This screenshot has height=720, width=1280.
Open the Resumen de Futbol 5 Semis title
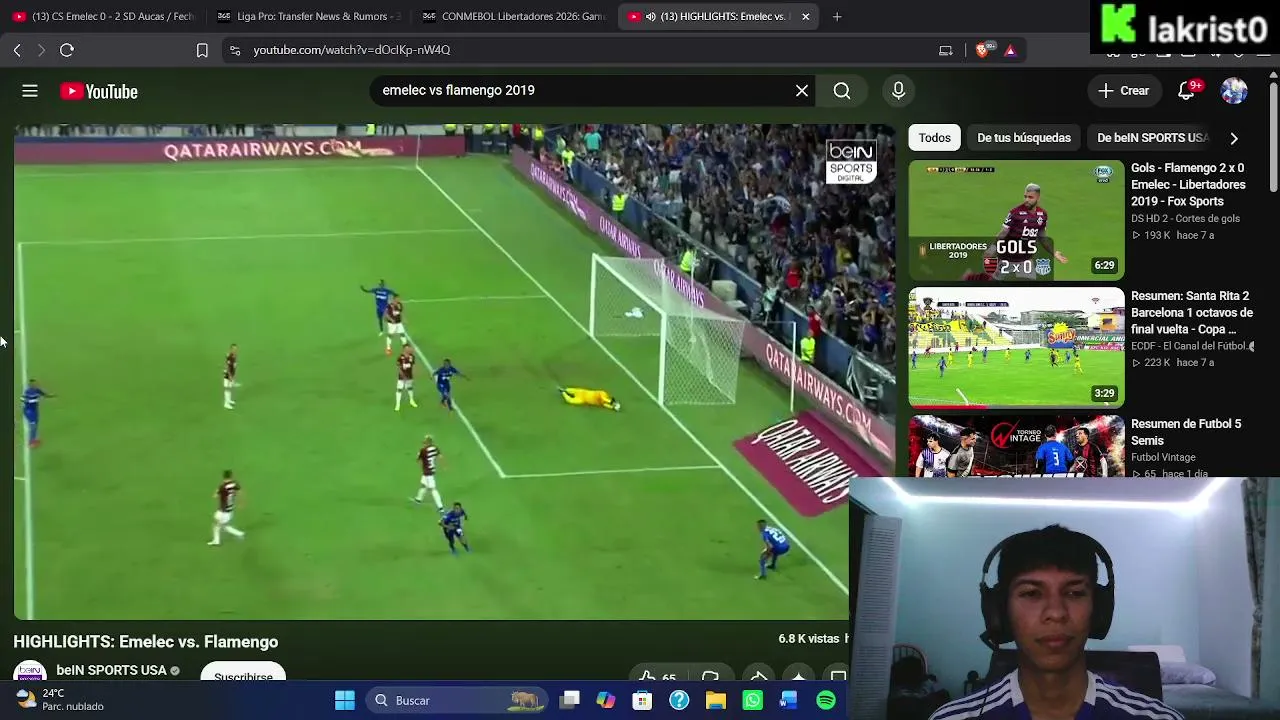click(x=1186, y=432)
